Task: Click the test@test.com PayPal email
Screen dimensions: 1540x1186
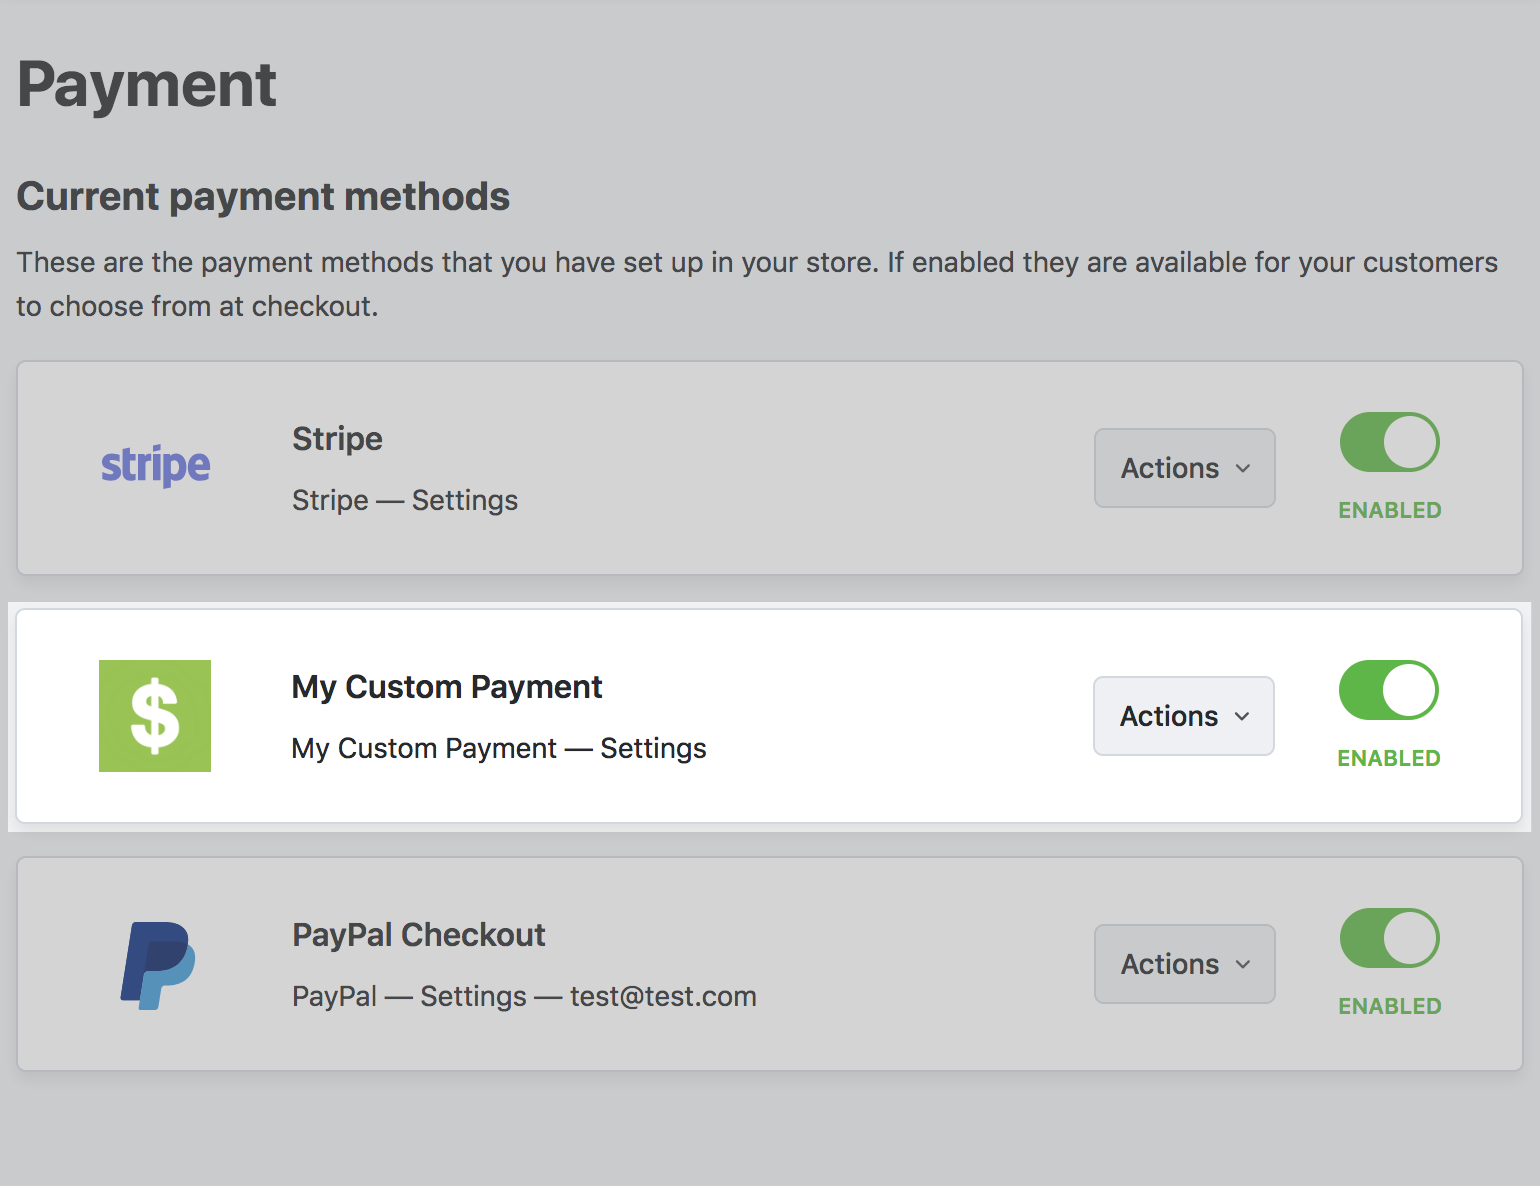Action: (x=663, y=996)
